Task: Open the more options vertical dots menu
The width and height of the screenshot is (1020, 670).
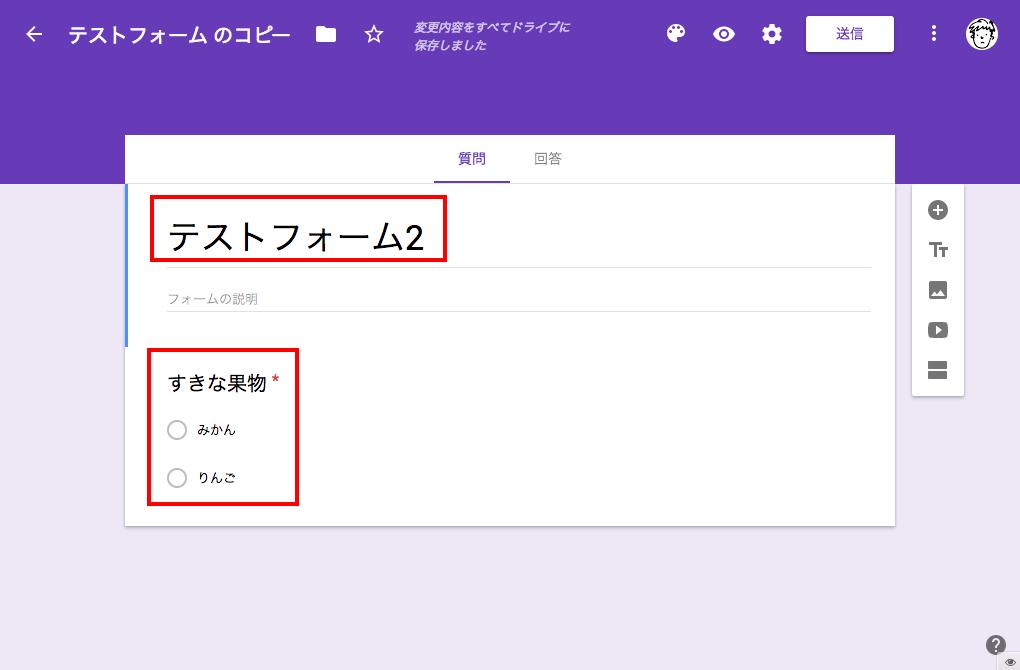Action: pos(933,34)
